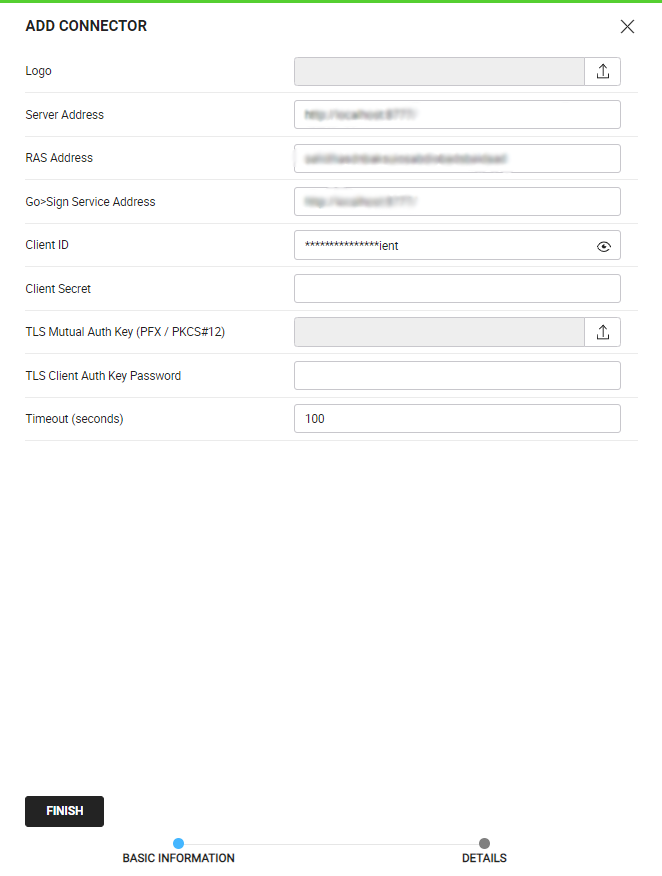Close the Add Connector dialog

tap(627, 27)
